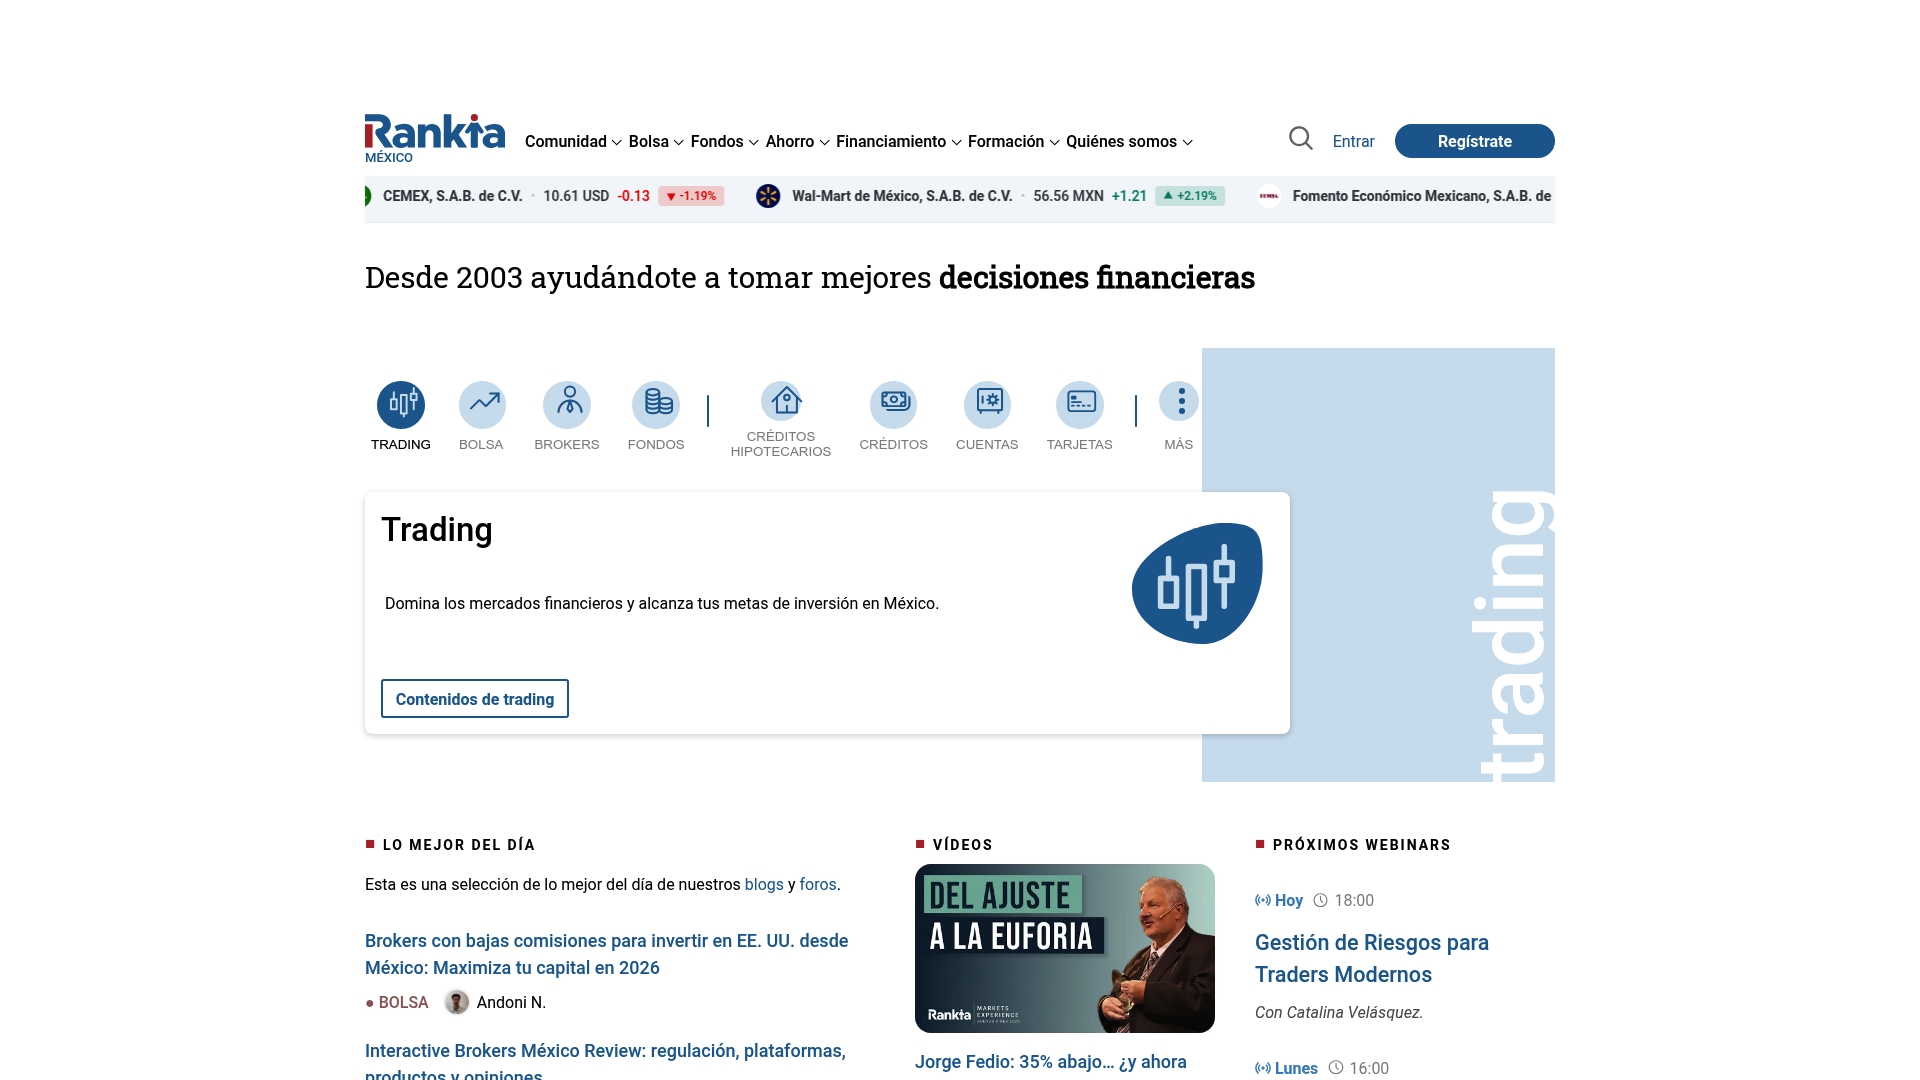The width and height of the screenshot is (1920, 1080).
Task: Open the Tarjetas card icon
Action: (x=1079, y=400)
